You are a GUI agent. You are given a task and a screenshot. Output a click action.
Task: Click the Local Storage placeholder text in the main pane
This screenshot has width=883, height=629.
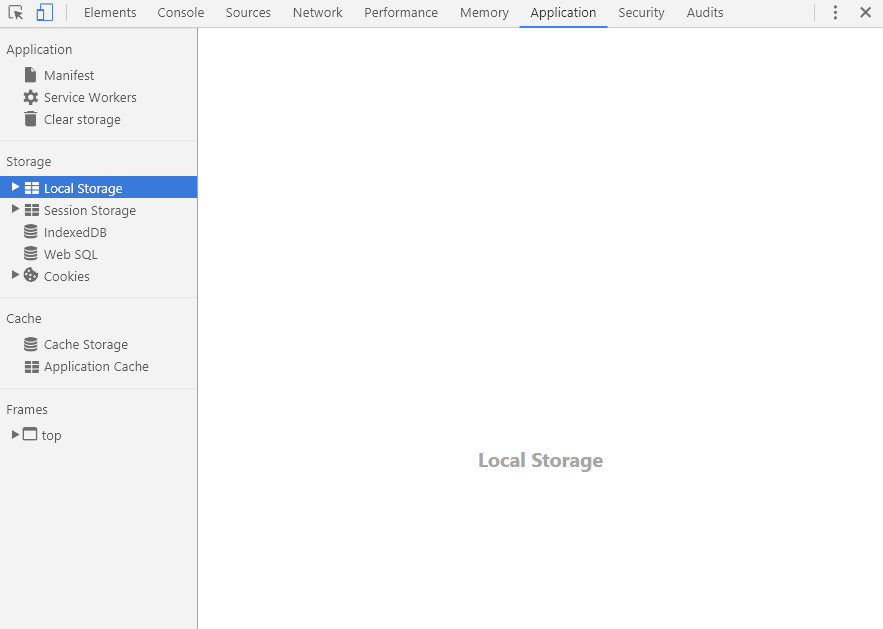(x=541, y=461)
